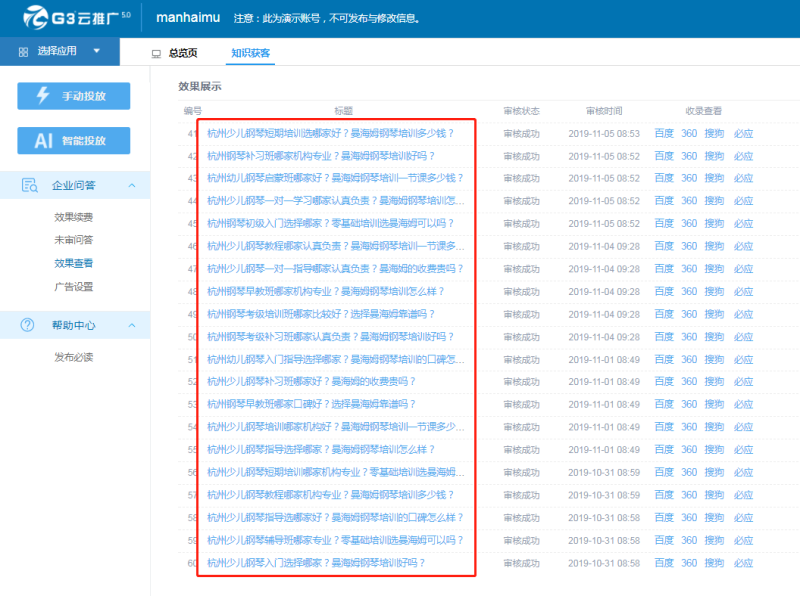
Task: Open title 杭州少儿钢琴入门选择哪家
Action: [316, 563]
